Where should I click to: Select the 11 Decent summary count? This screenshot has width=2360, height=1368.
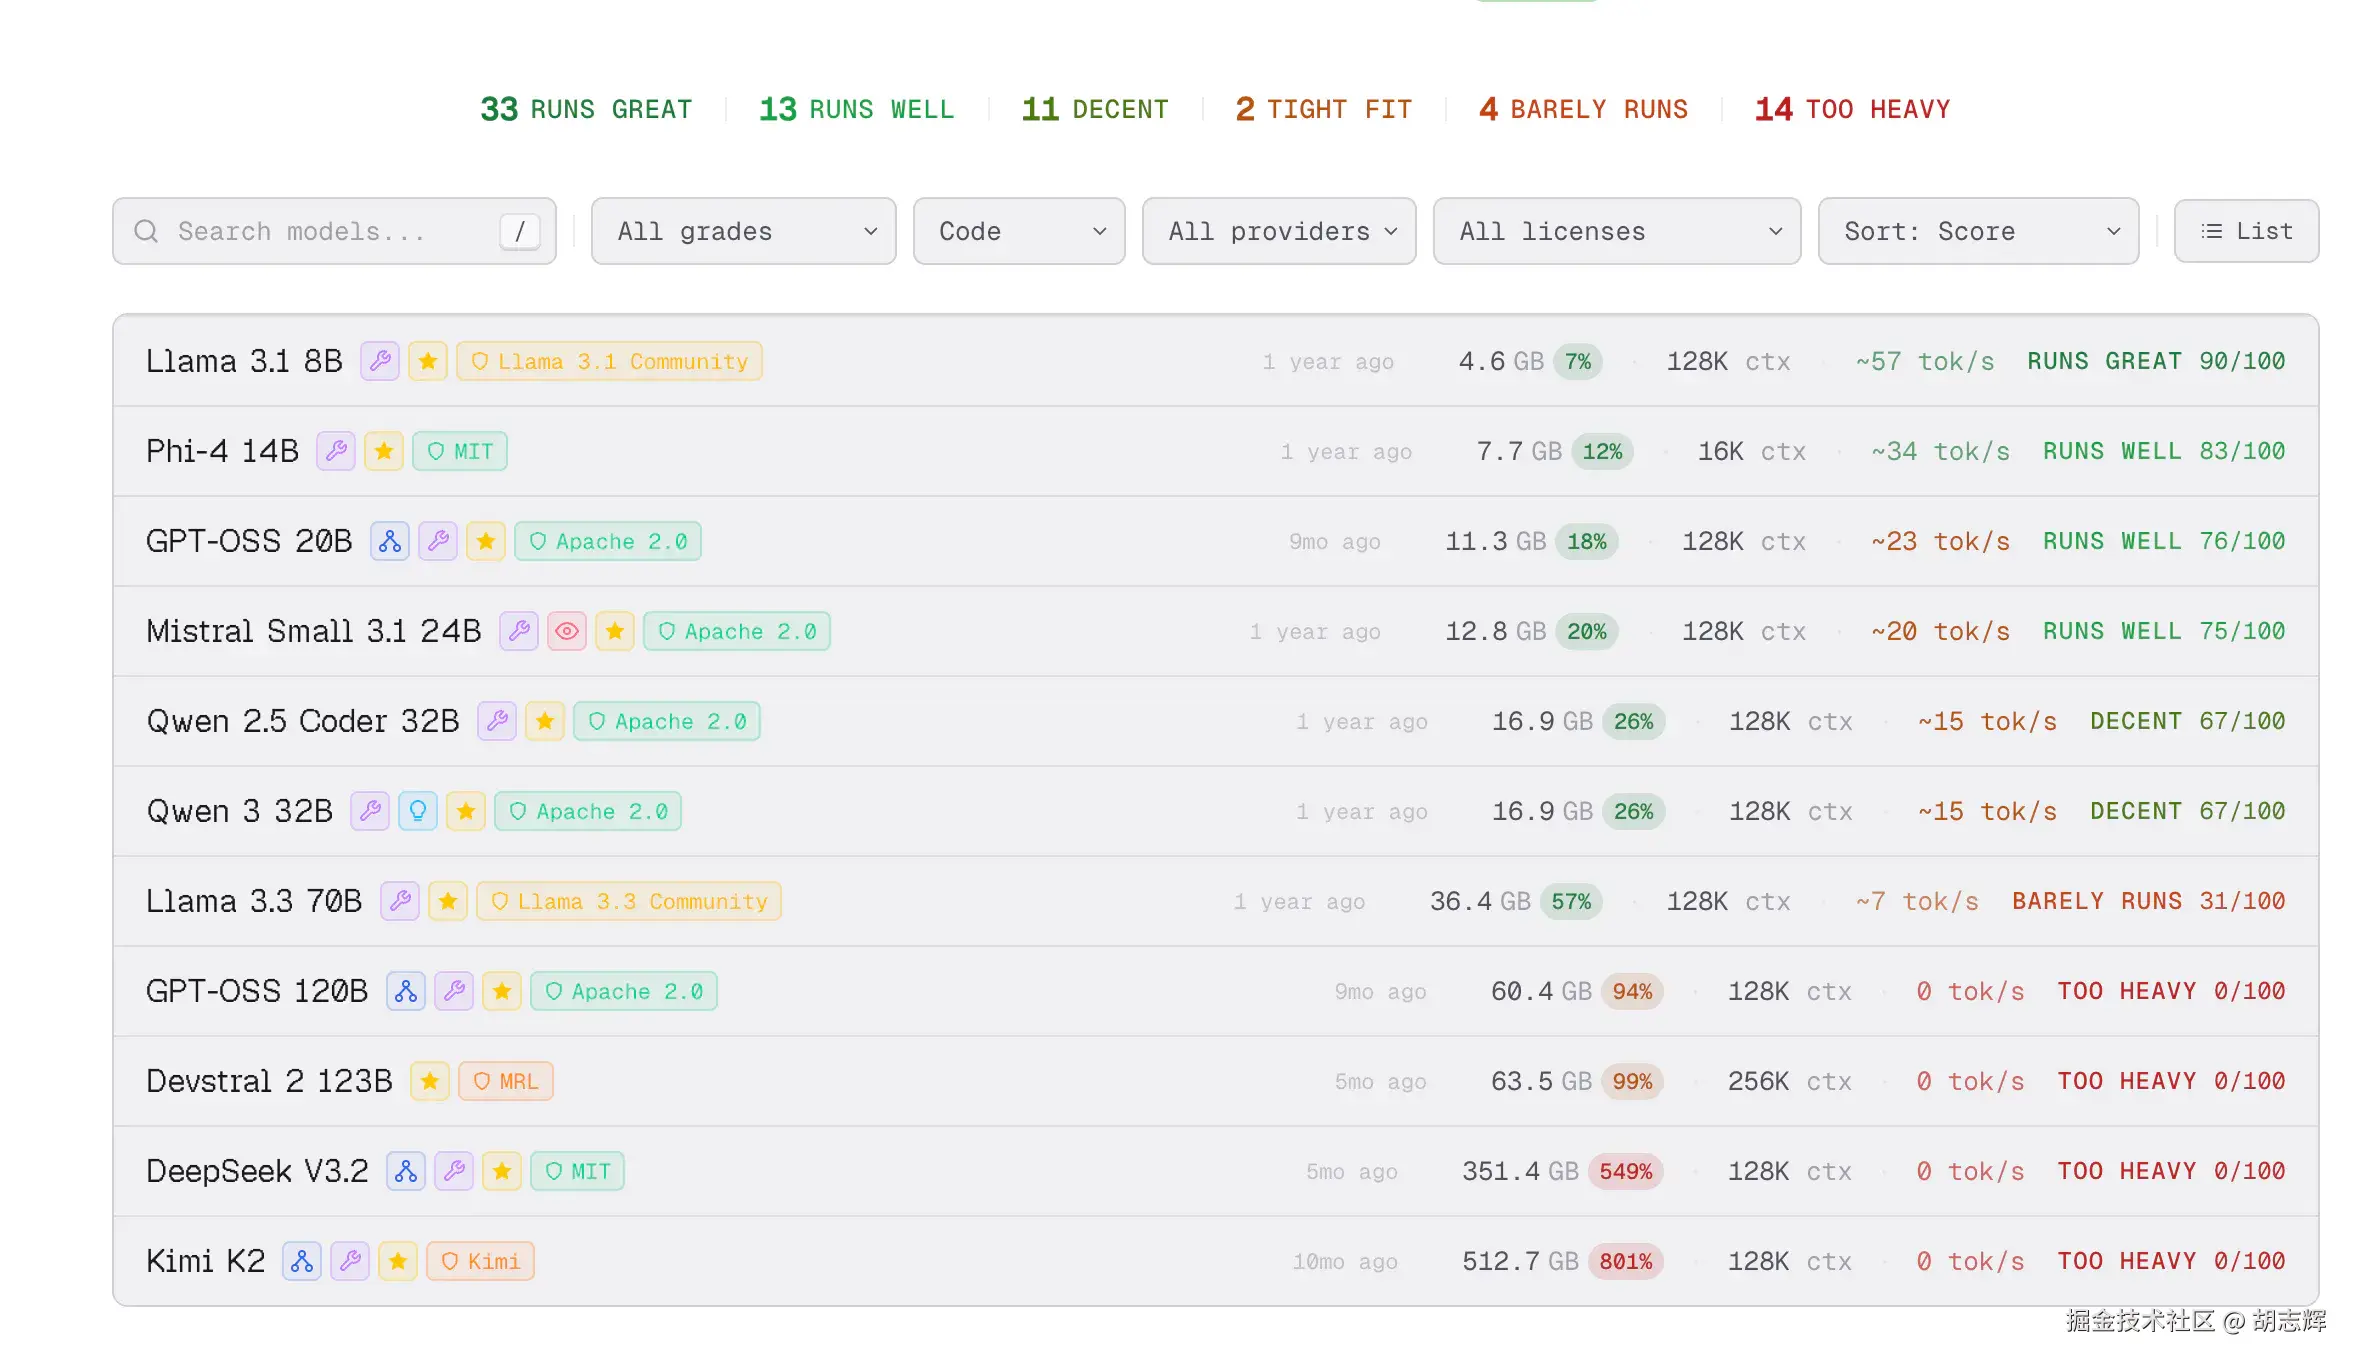point(1095,109)
